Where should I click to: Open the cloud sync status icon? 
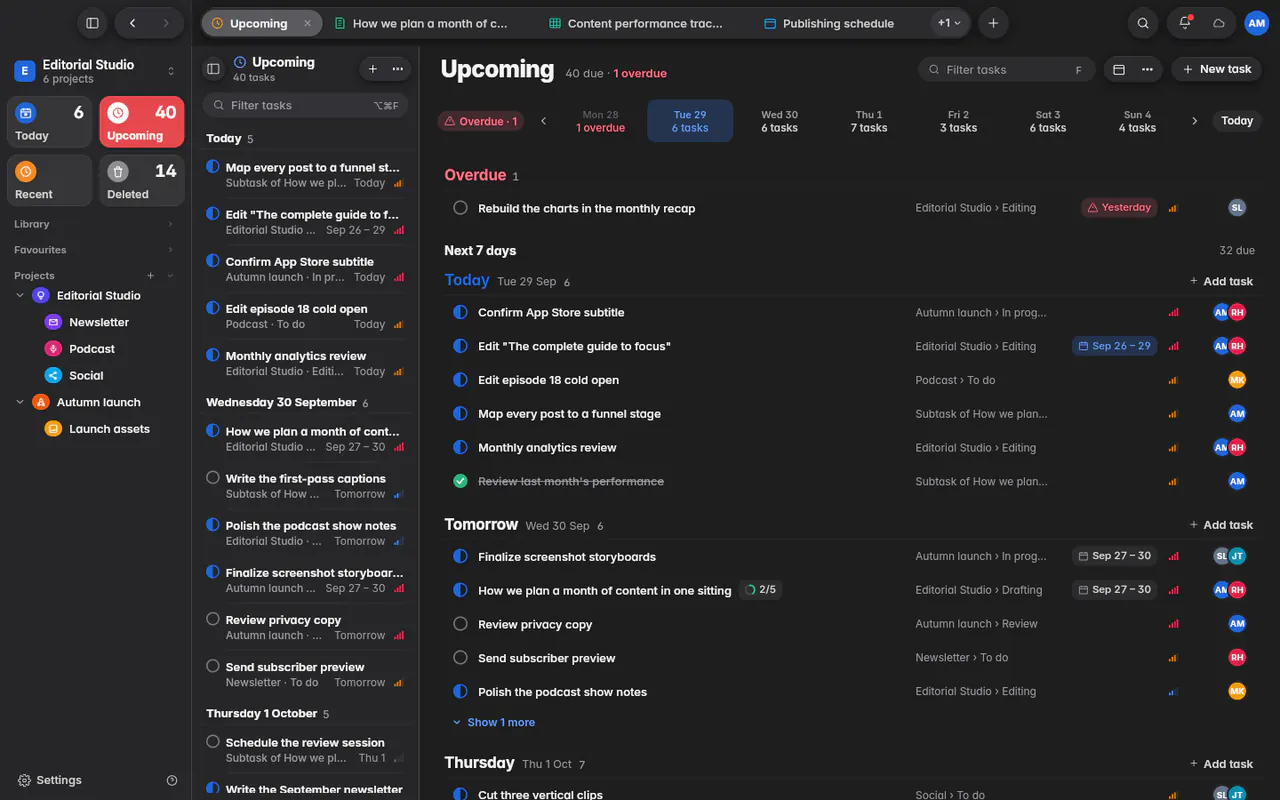(x=1219, y=23)
